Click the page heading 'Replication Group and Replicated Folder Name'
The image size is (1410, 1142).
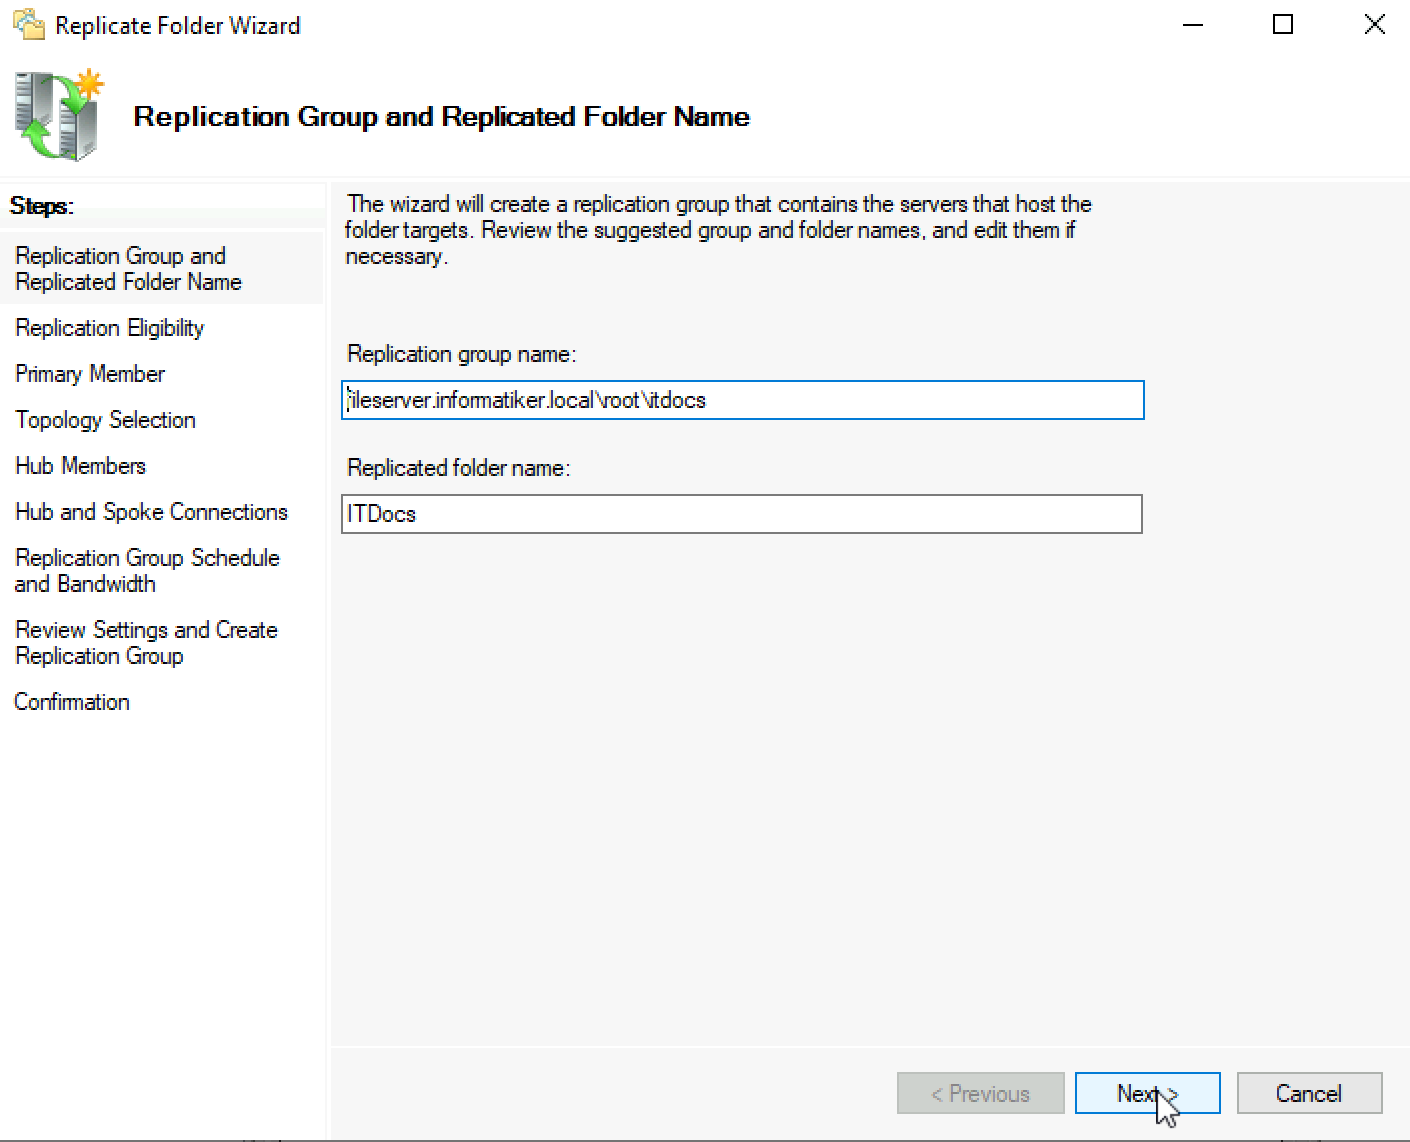442,117
